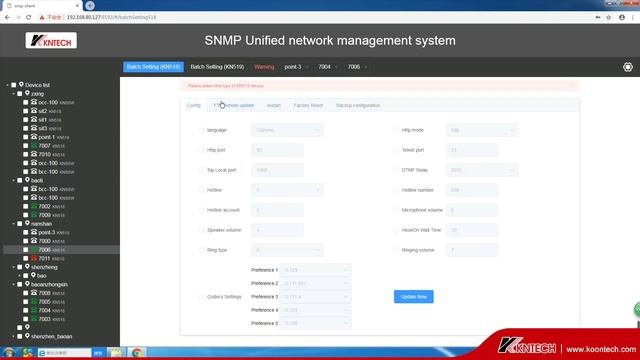The image size is (640, 360).
Task: Open the Preference 3 codec dropdown
Action: click(x=316, y=296)
